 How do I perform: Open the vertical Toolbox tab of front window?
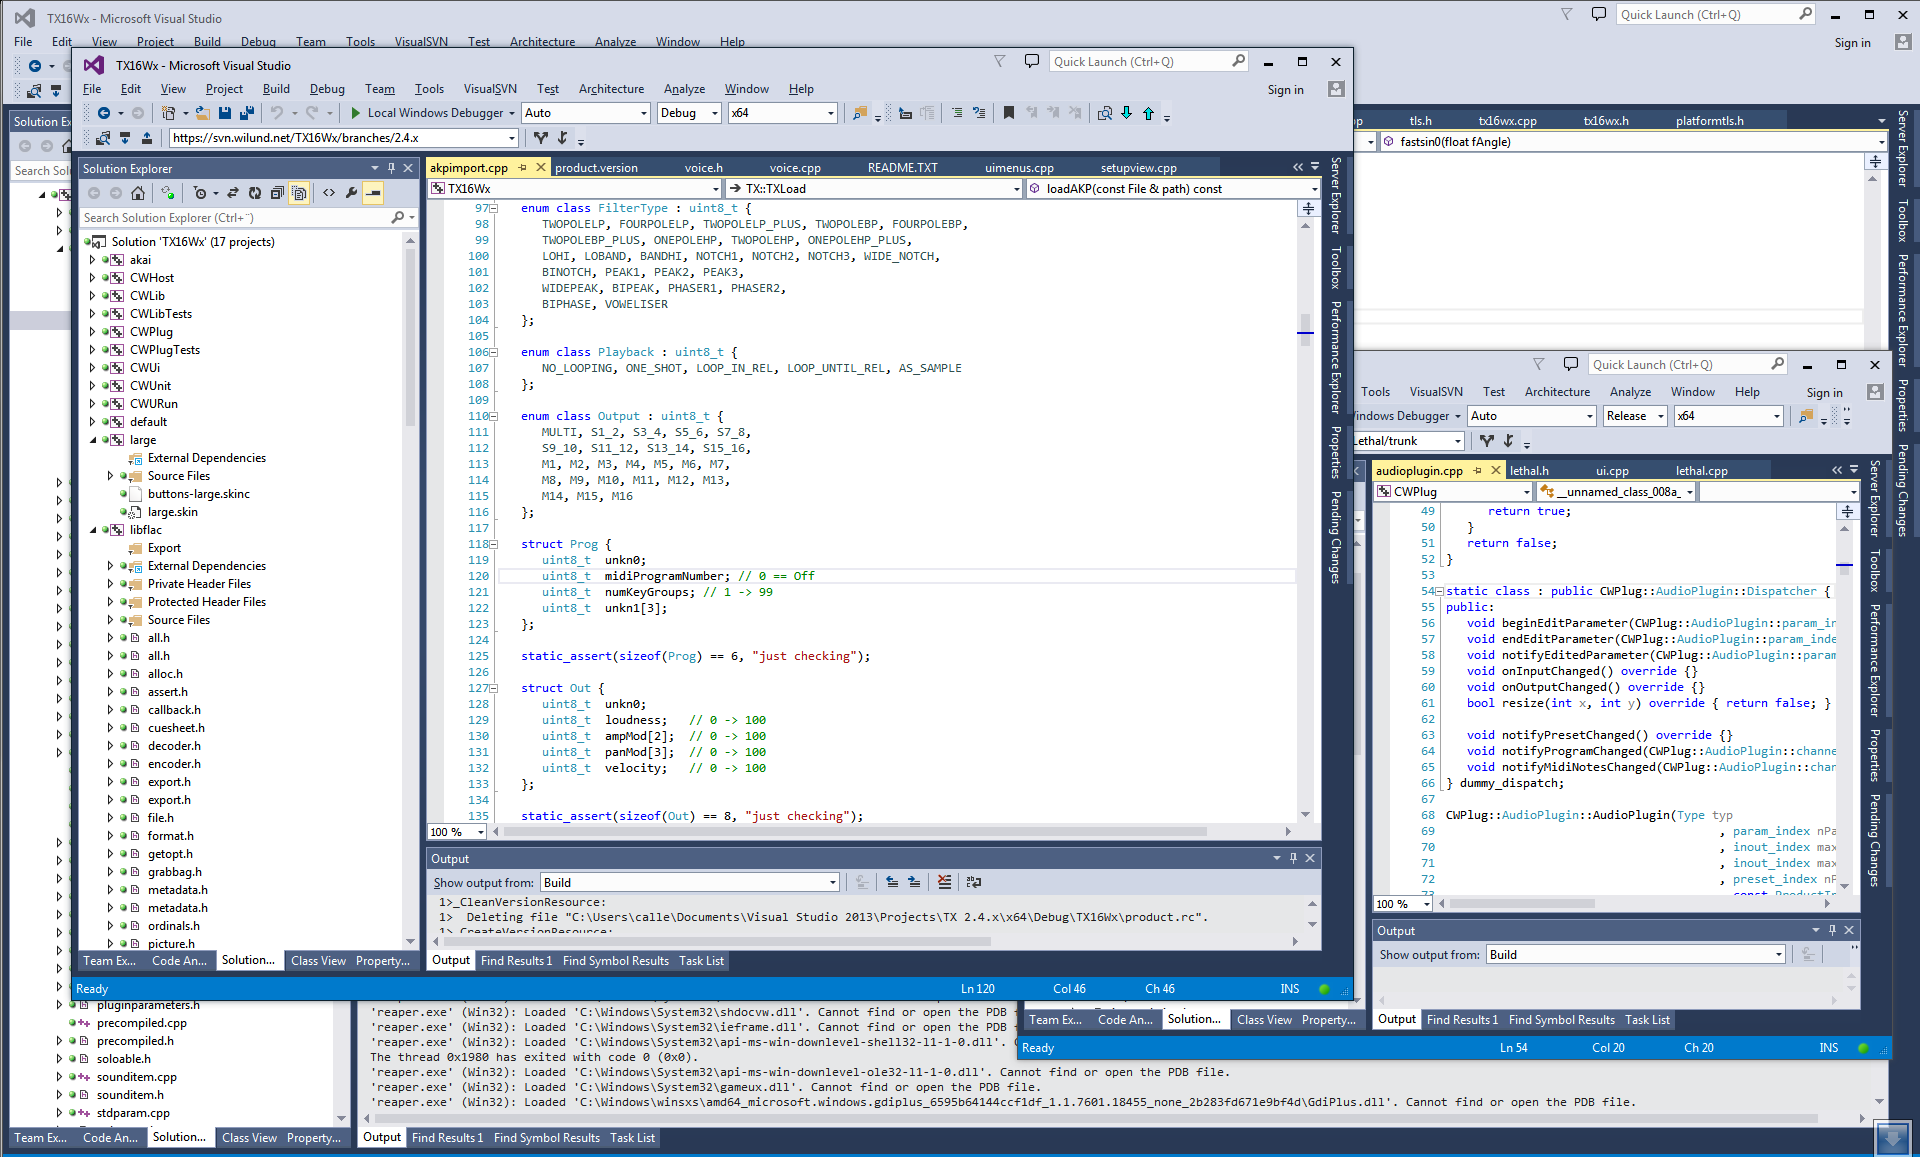[x=1335, y=267]
